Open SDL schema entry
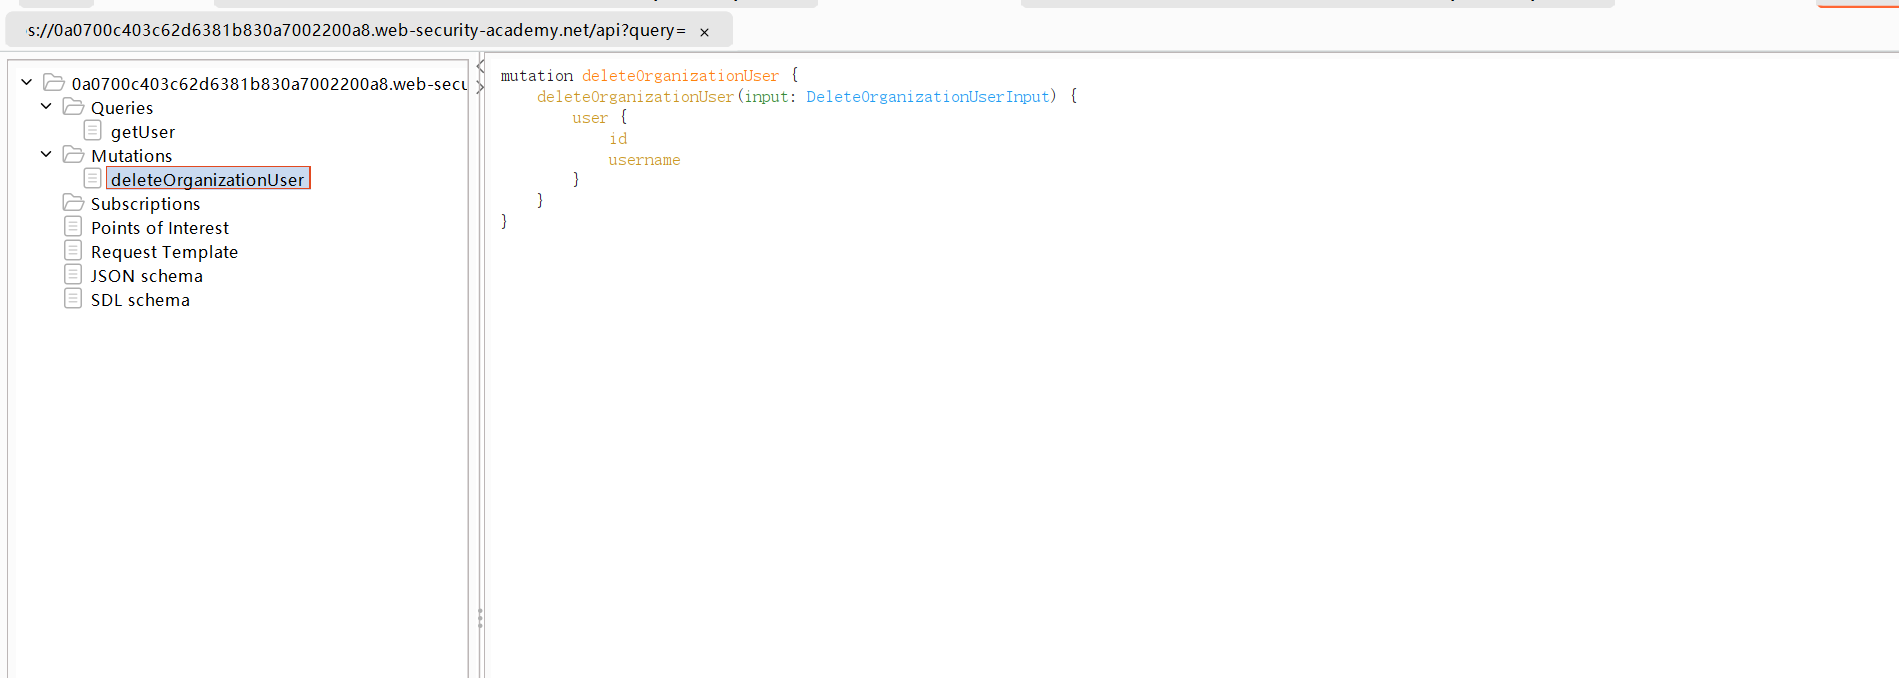 pos(140,300)
